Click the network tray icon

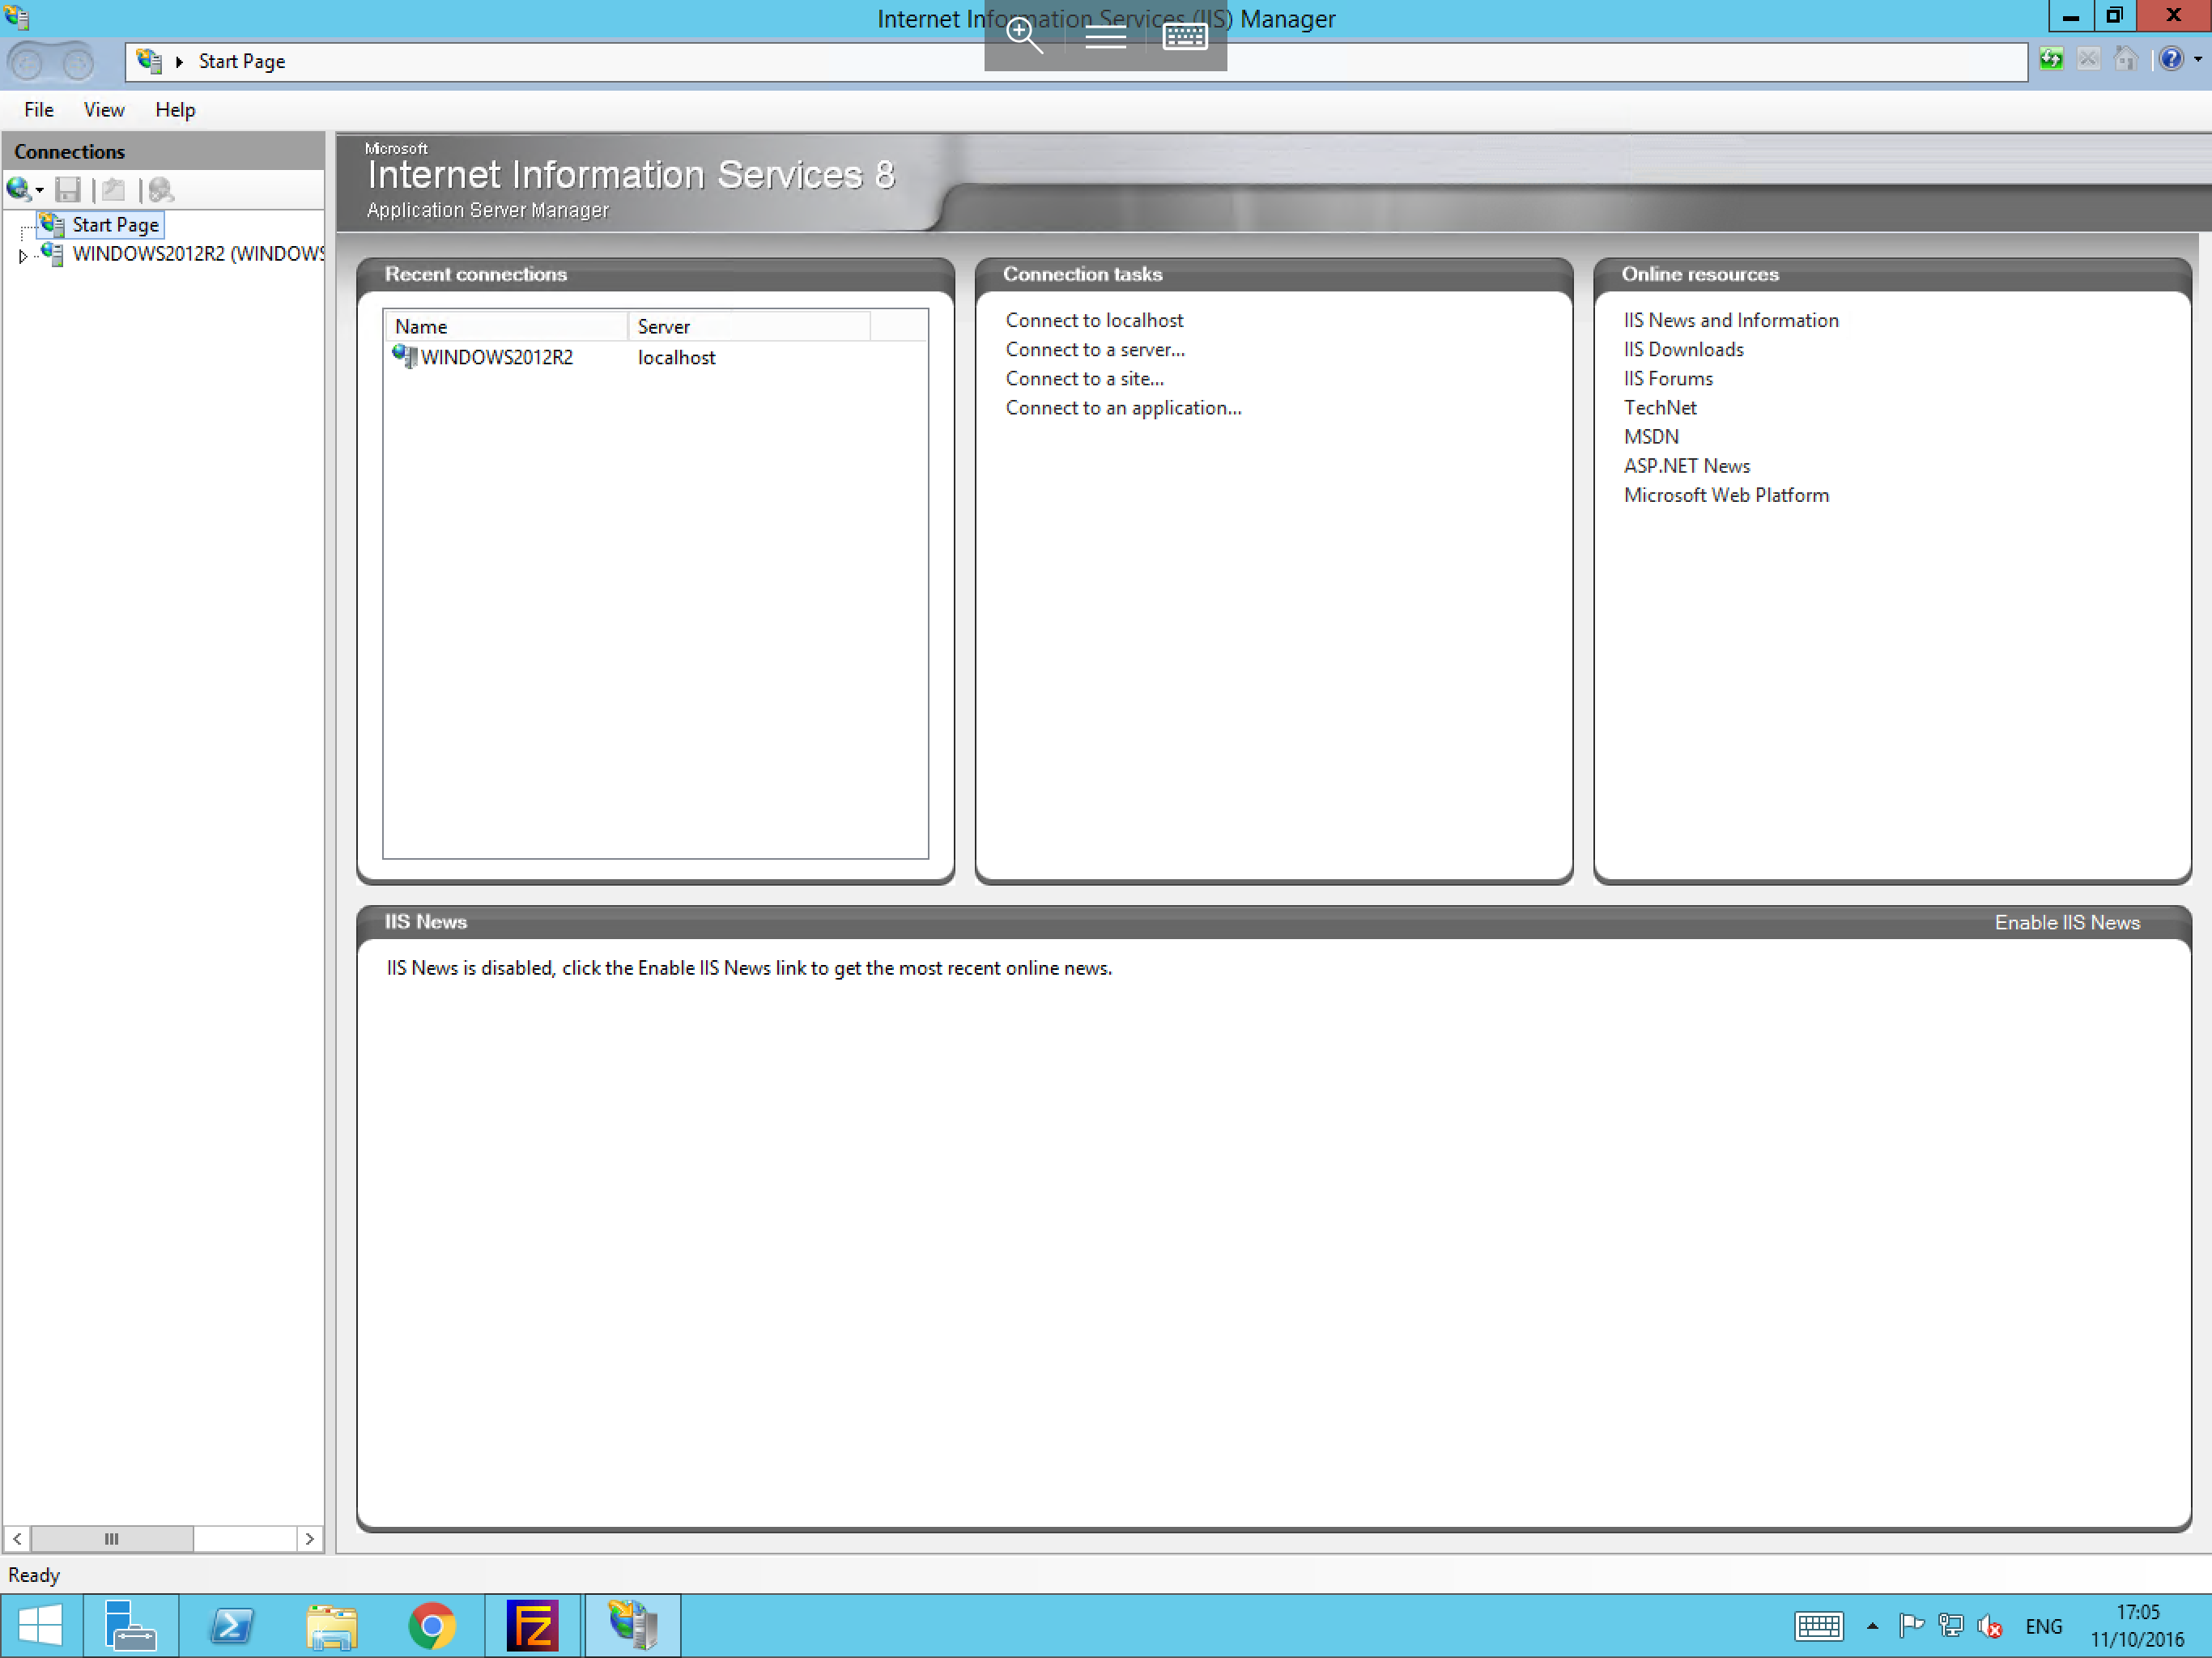tap(1951, 1627)
